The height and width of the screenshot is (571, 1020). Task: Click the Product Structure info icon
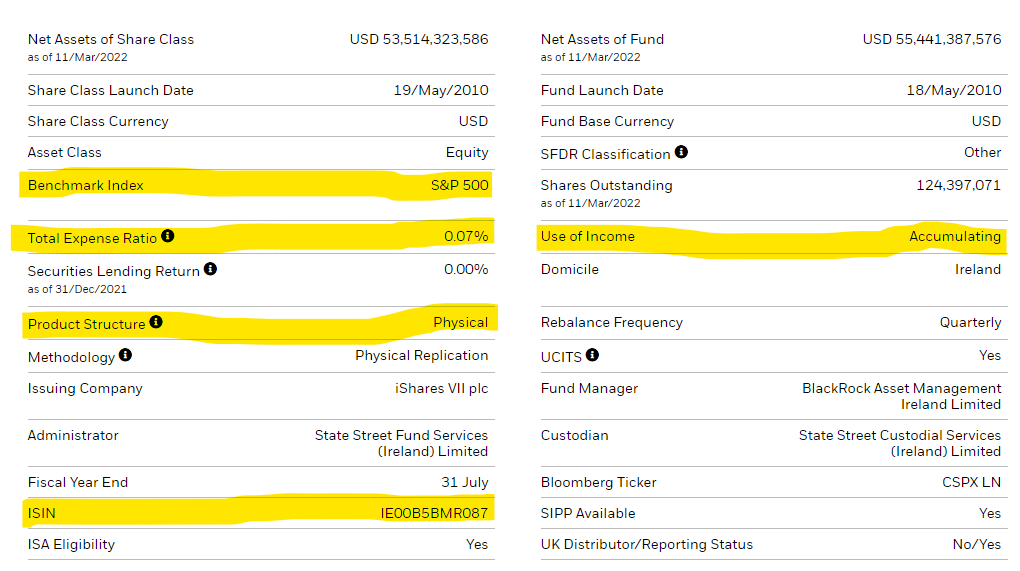pyautogui.click(x=156, y=323)
